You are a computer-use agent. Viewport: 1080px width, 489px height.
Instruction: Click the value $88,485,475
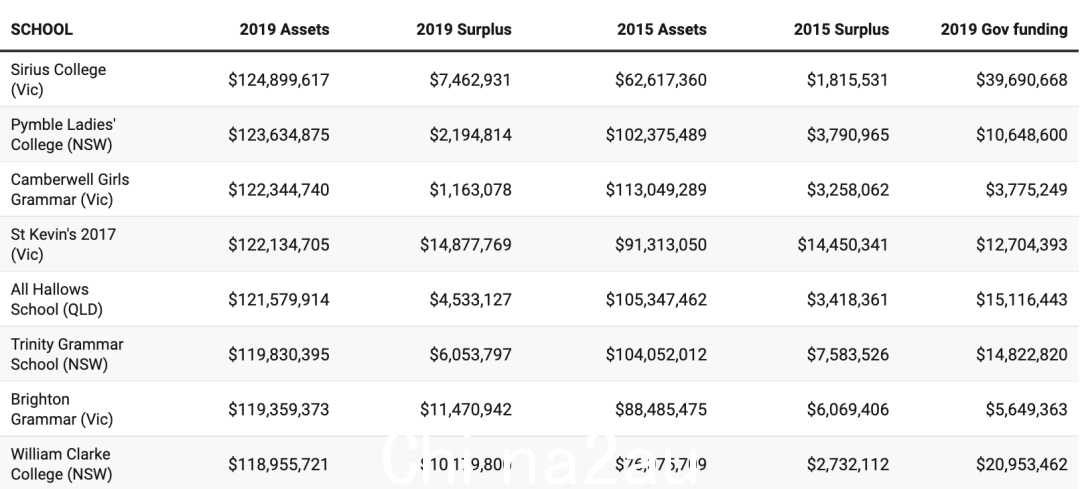click(x=661, y=410)
